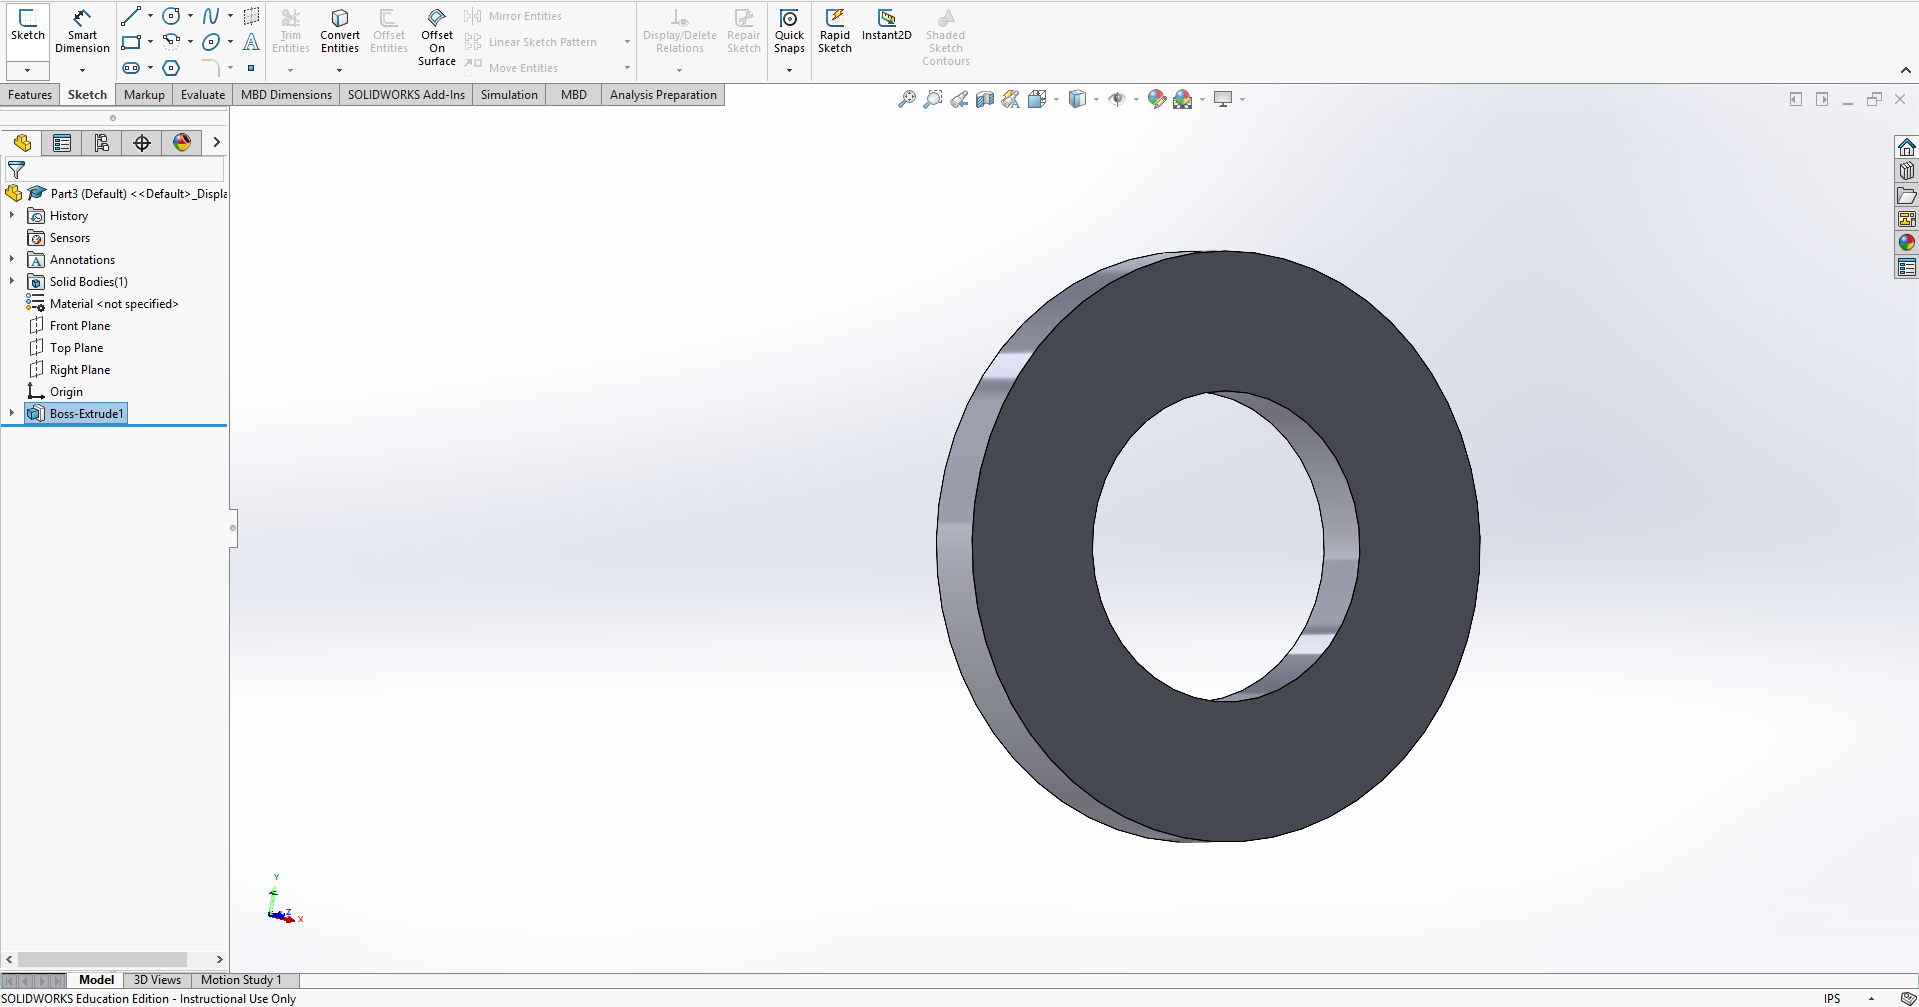Select the Spline sketch tool
Image resolution: width=1919 pixels, height=1007 pixels.
point(211,16)
